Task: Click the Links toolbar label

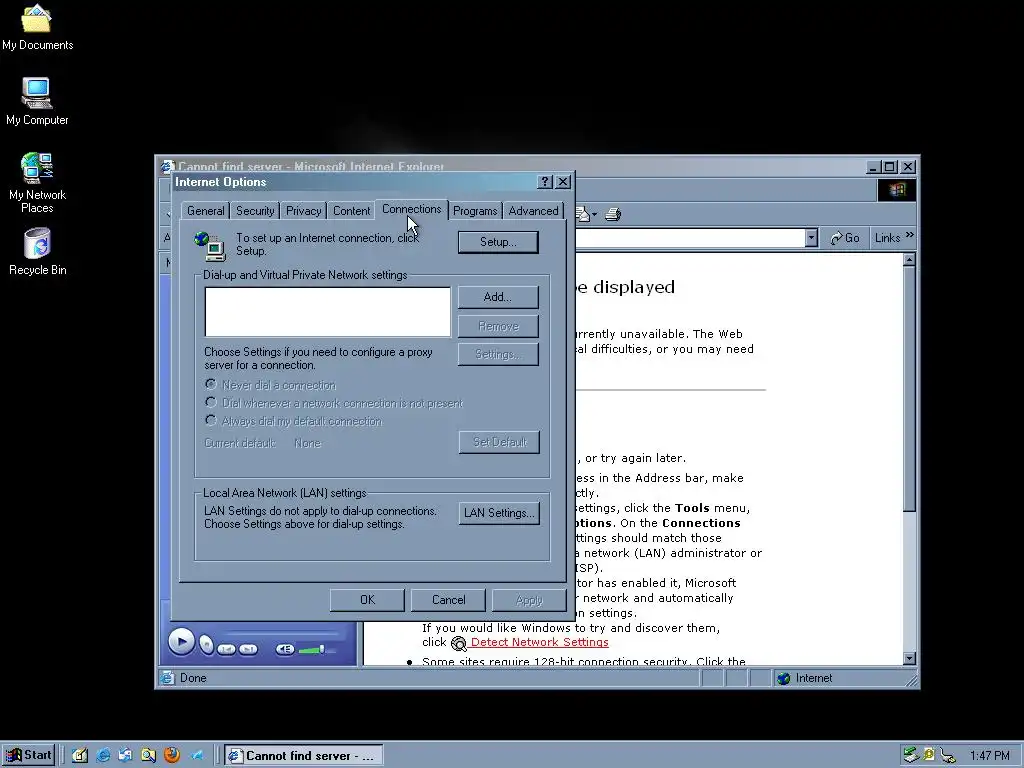Action: [888, 238]
